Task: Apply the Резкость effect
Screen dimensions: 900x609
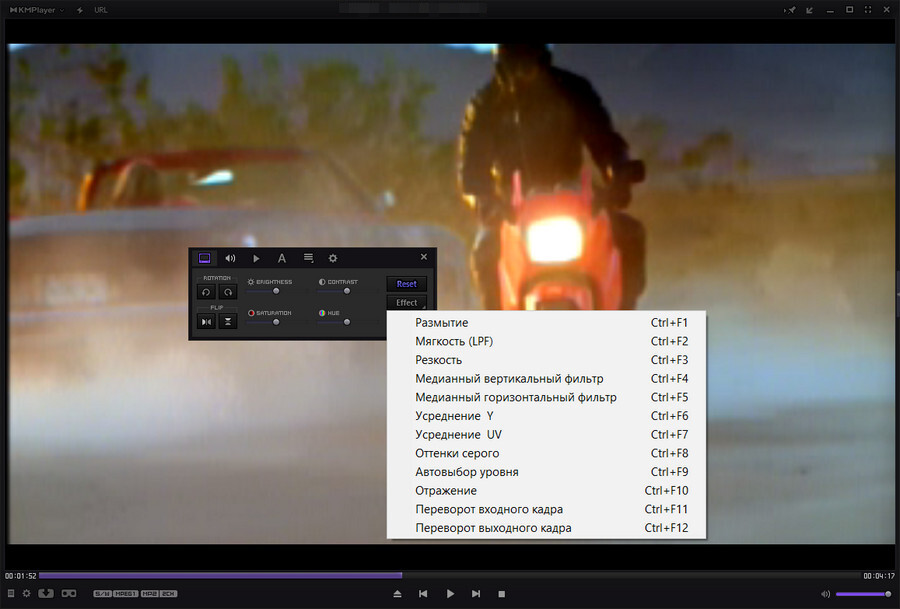Action: (x=546, y=360)
